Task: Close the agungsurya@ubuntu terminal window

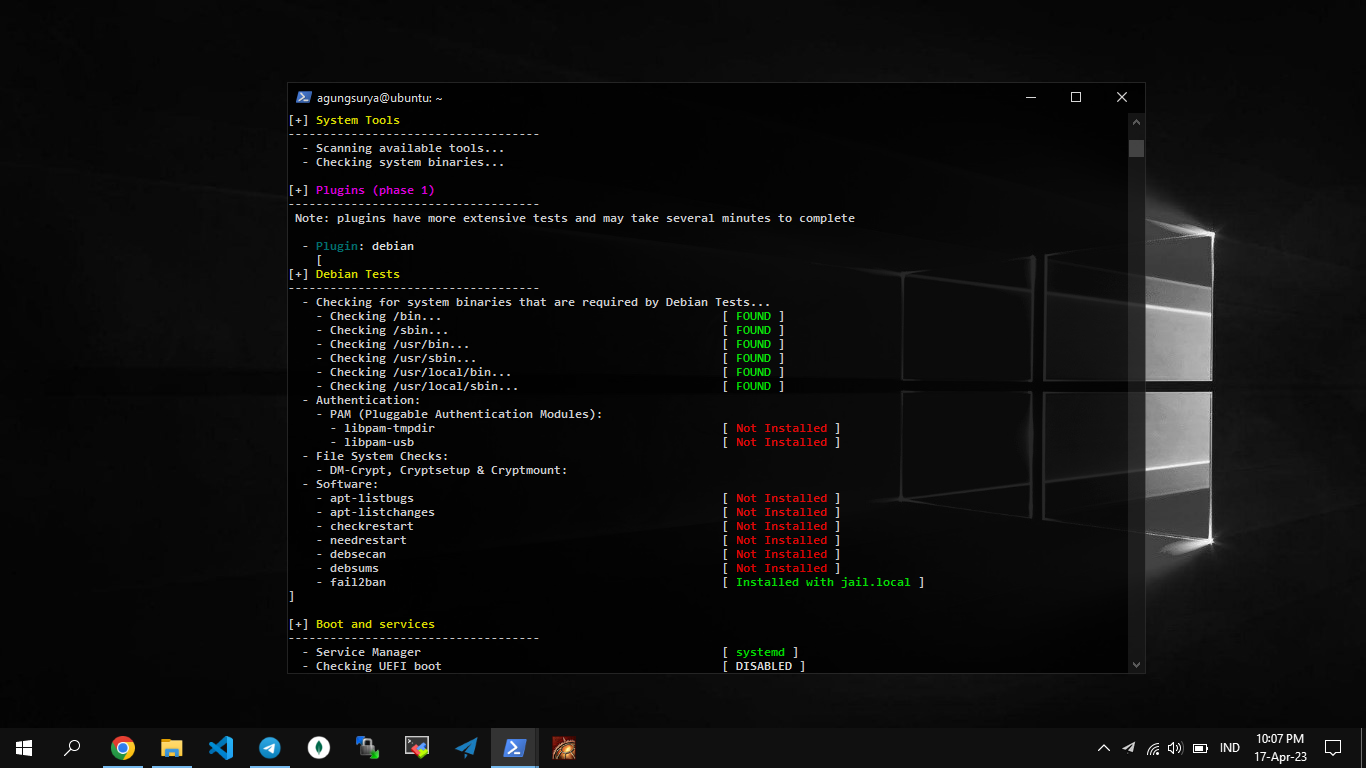Action: tap(1122, 98)
